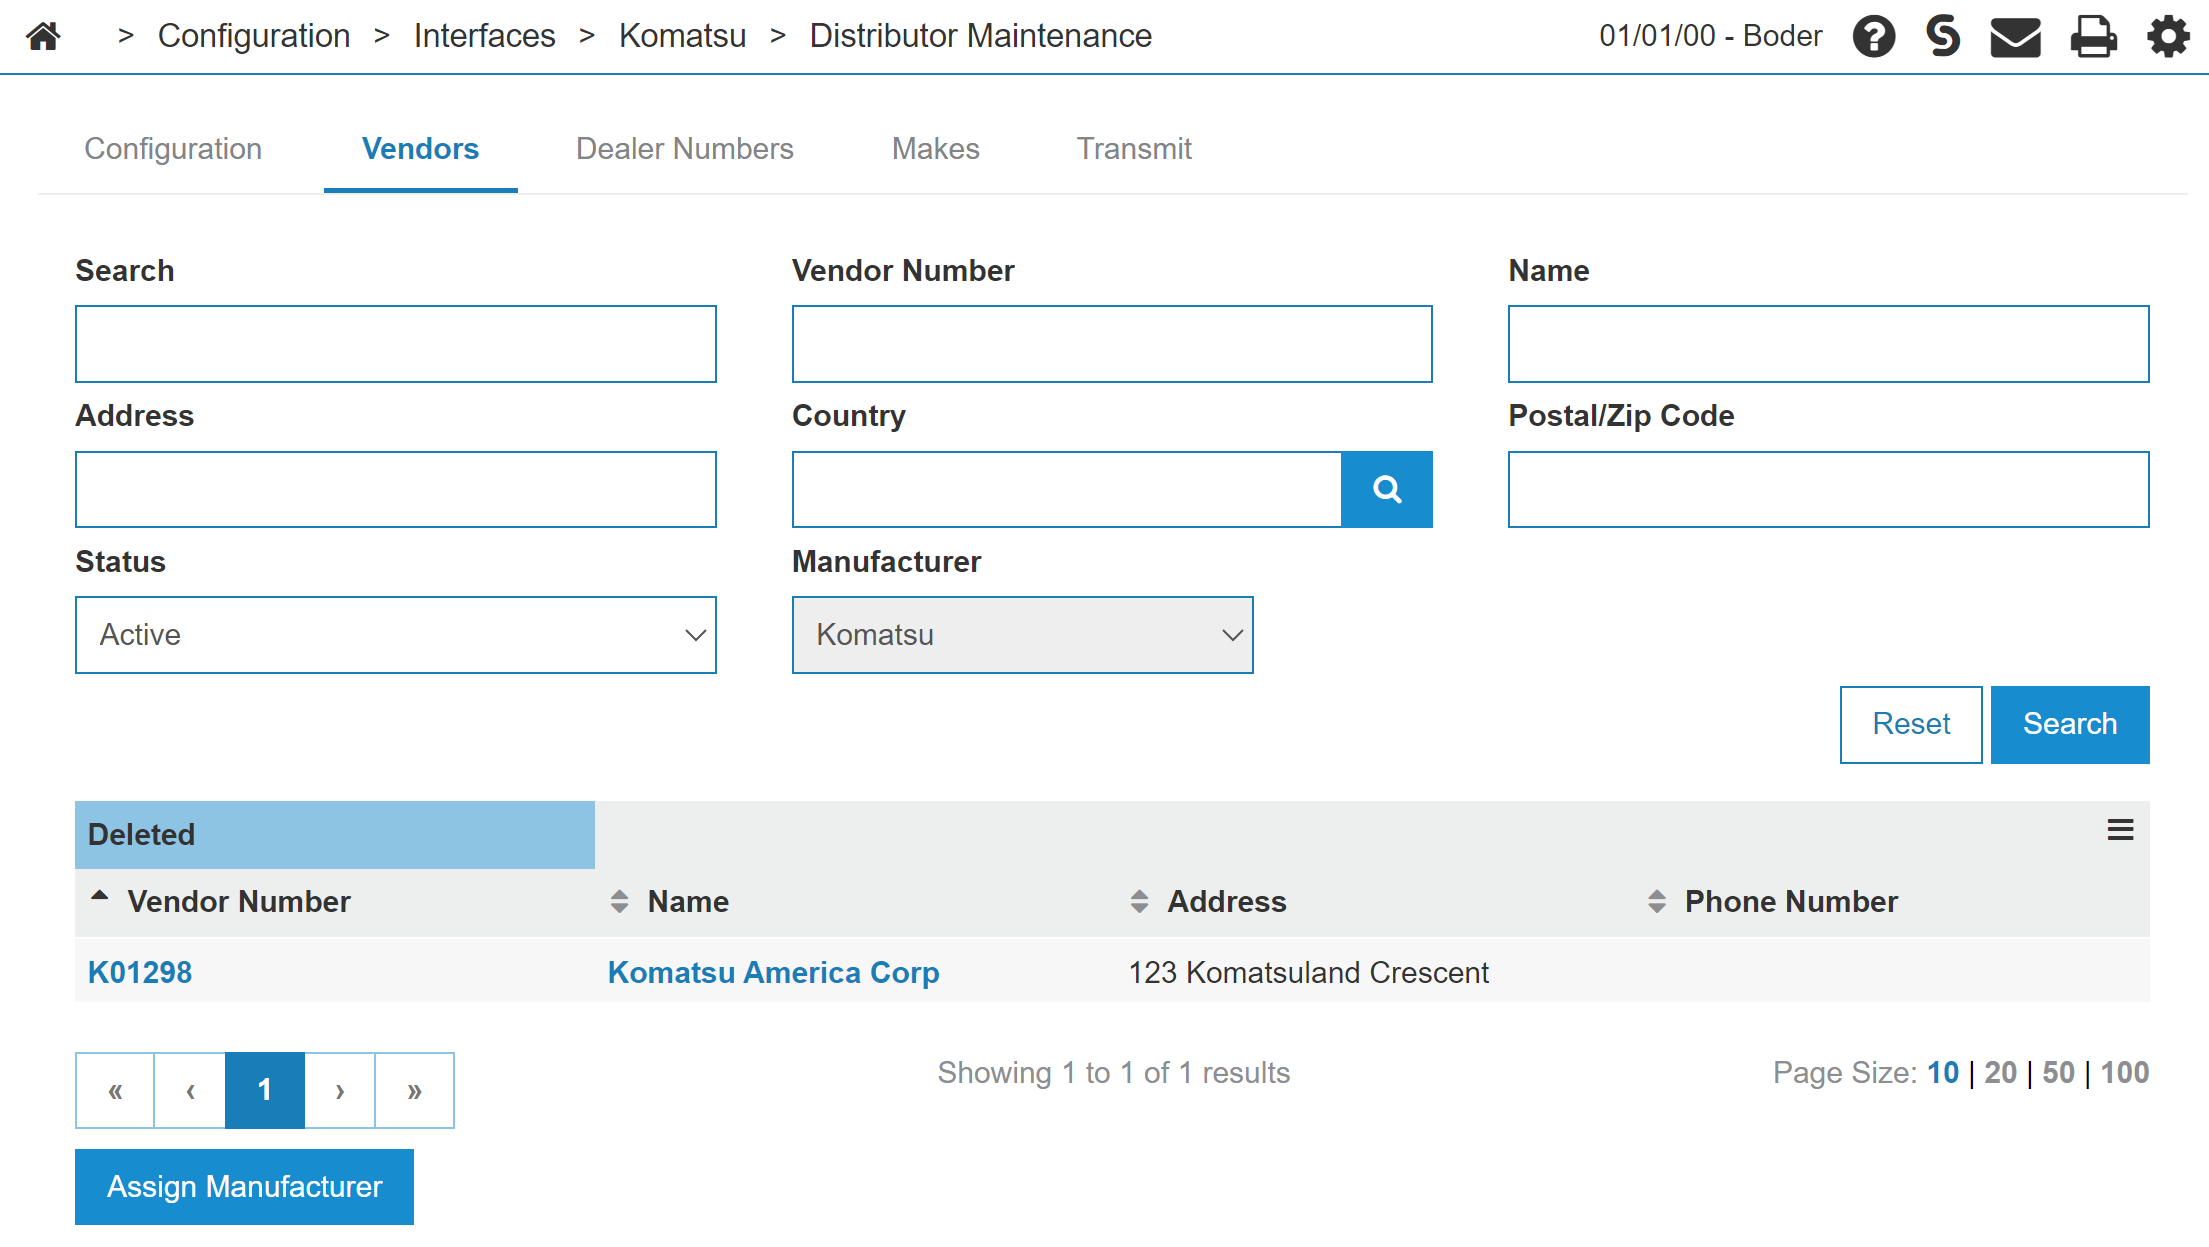
Task: Sort by Vendor Number column
Action: coord(238,901)
